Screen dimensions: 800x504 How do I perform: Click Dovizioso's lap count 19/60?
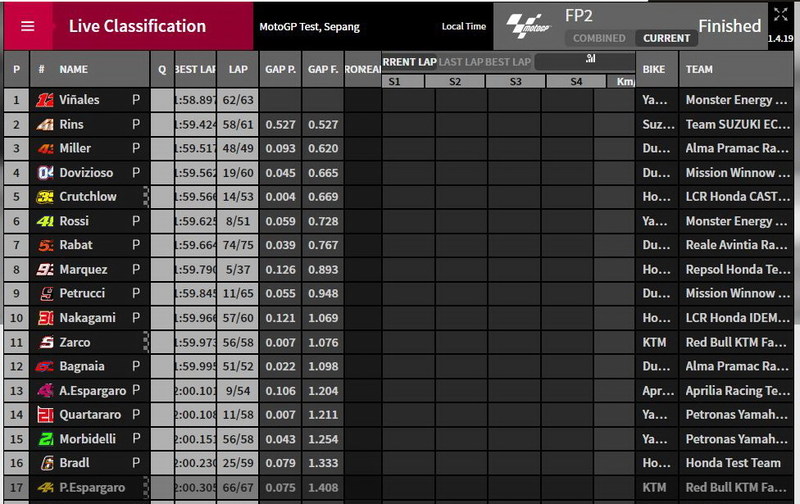[x=238, y=173]
